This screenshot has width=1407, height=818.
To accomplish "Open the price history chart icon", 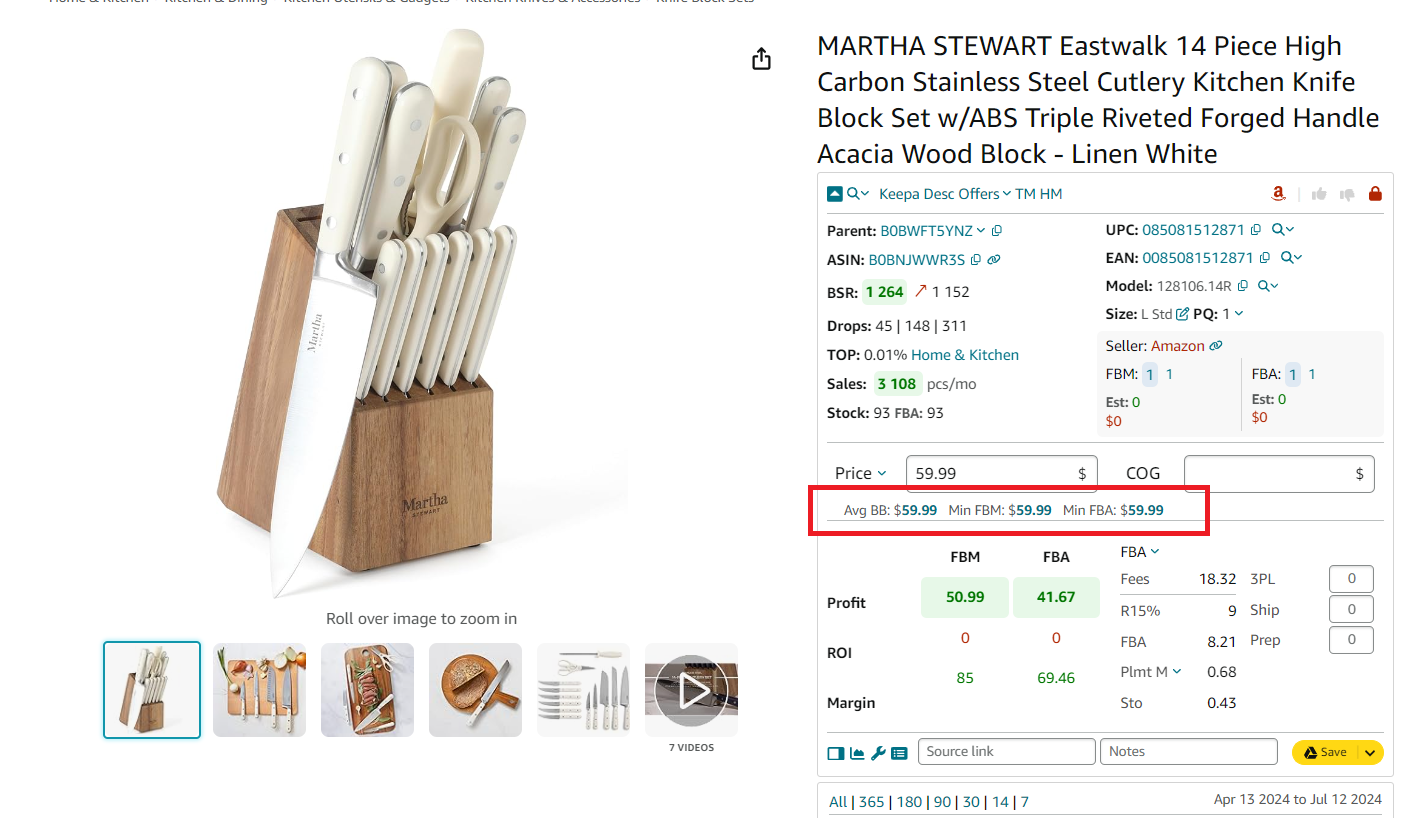I will pos(857,753).
